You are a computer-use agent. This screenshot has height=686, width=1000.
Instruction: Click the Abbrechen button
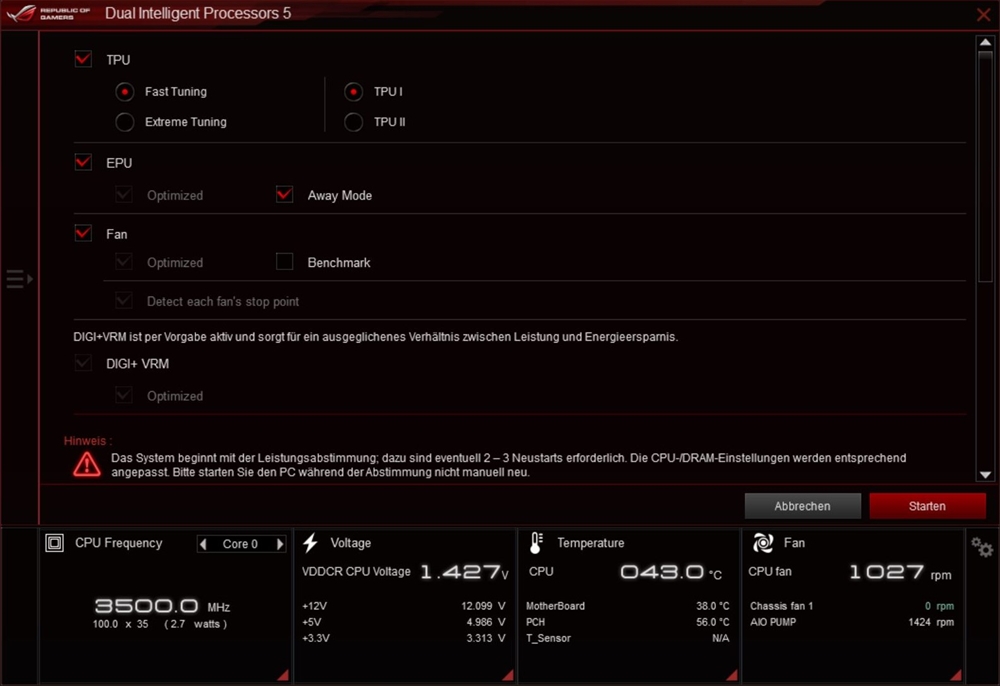tap(802, 506)
